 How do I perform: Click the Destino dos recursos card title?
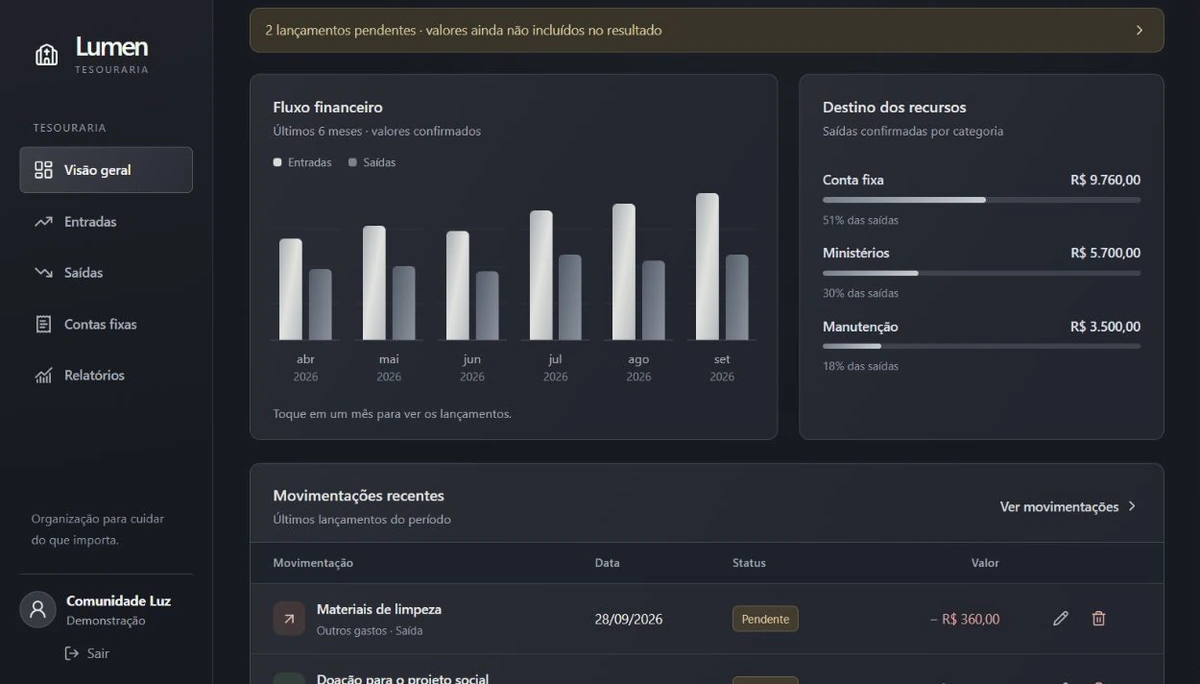[x=894, y=107]
